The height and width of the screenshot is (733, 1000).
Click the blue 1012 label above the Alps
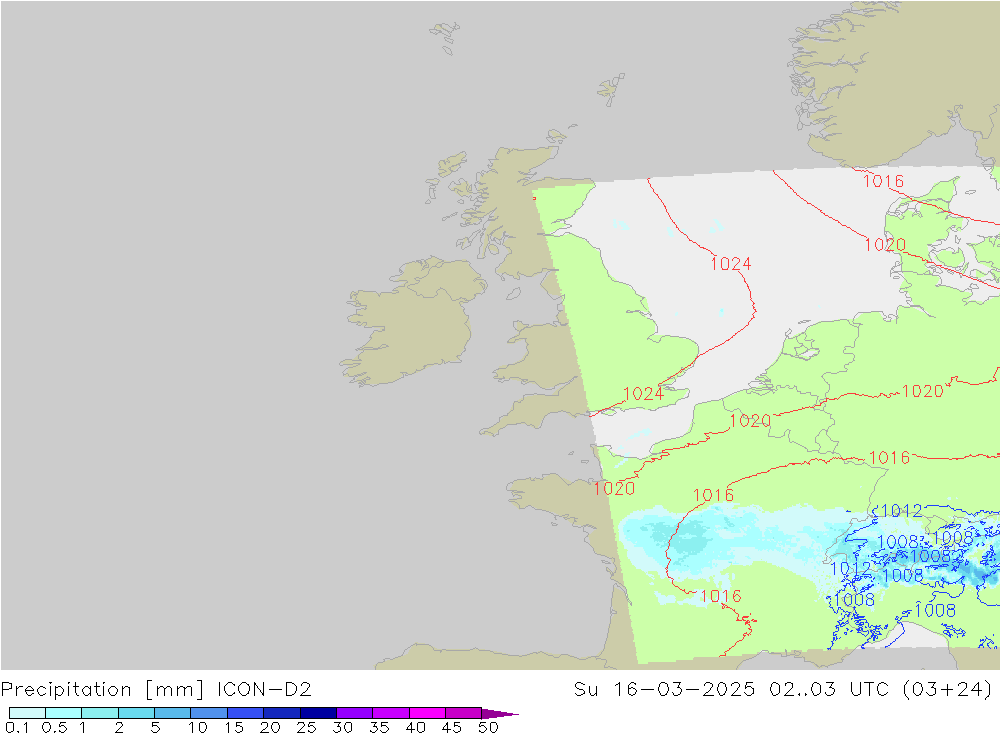tap(902, 510)
